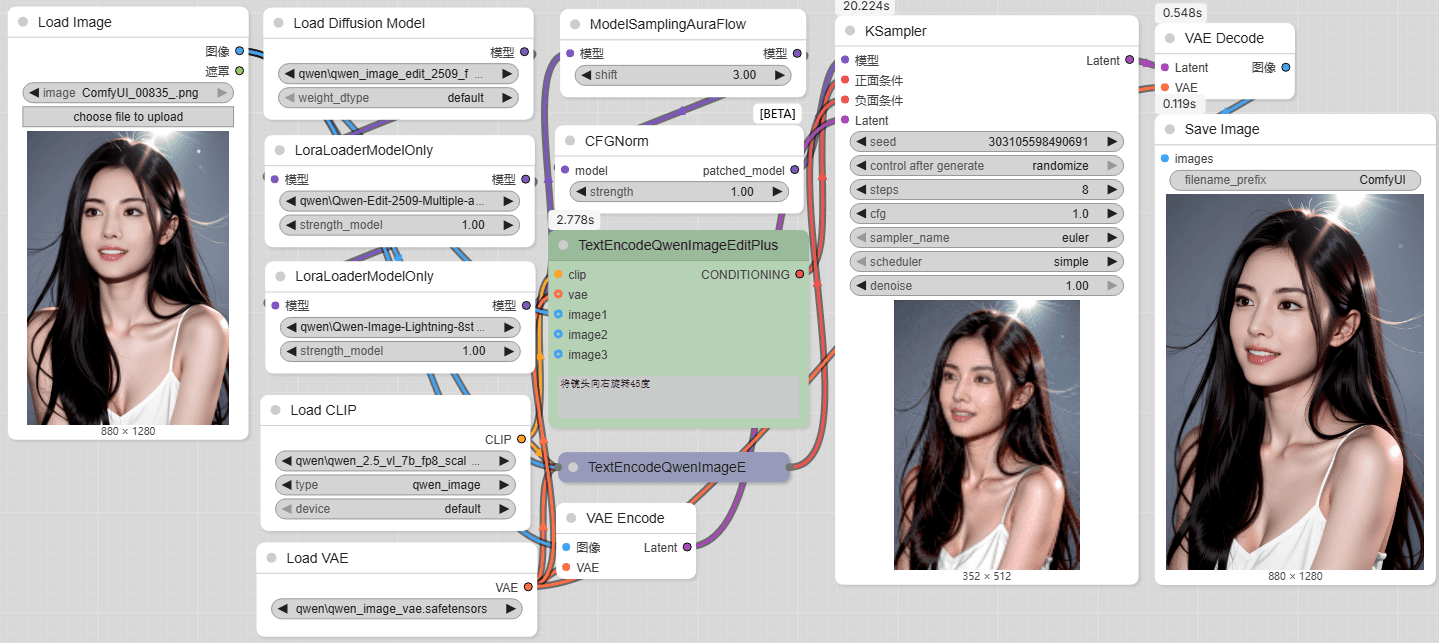Increase steps value with the right arrow
The height and width of the screenshot is (643, 1439).
pos(1111,190)
